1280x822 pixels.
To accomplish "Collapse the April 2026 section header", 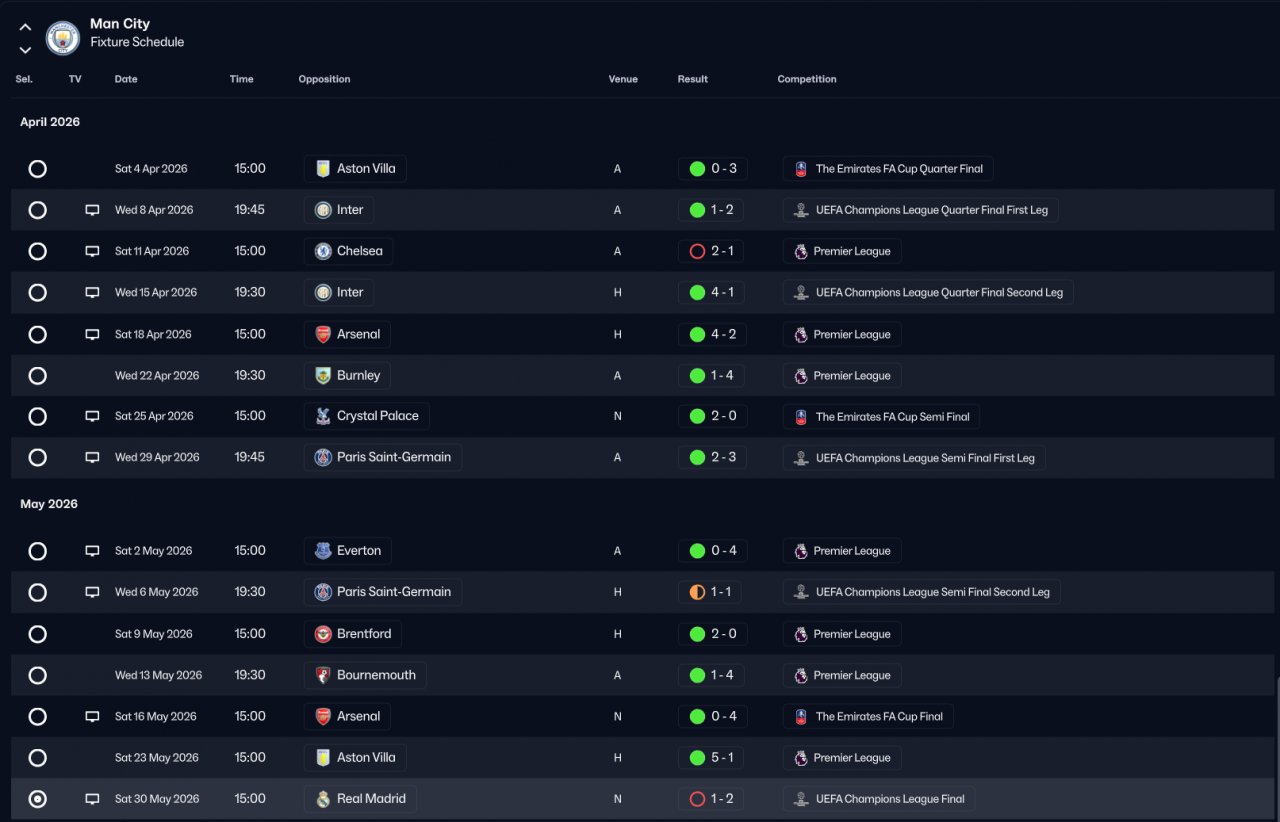I will pyautogui.click(x=50, y=122).
